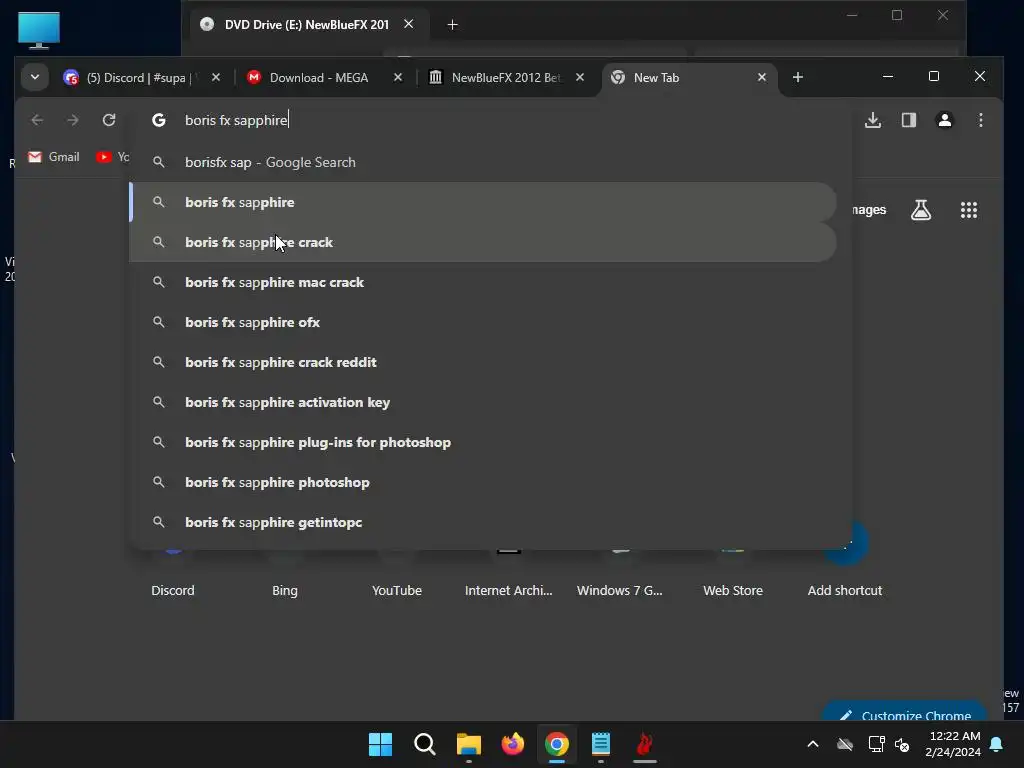Open the Notepad taskbar icon
The image size is (1024, 768).
point(601,744)
